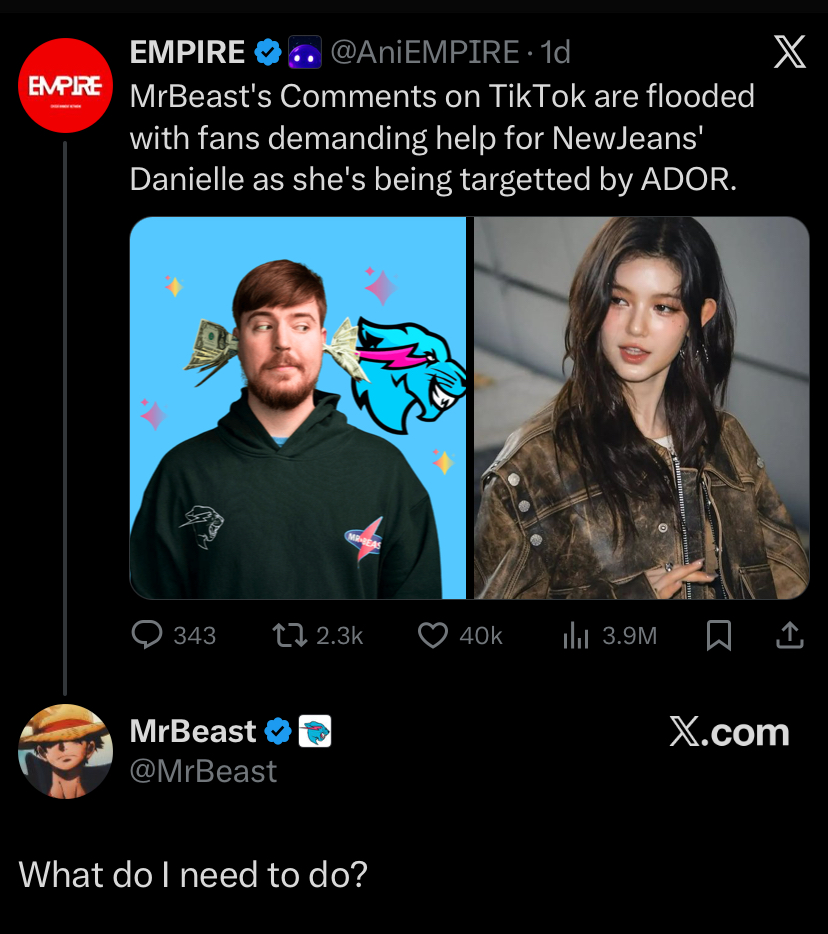Open the tweet view analytics icon

pyautogui.click(x=576, y=635)
